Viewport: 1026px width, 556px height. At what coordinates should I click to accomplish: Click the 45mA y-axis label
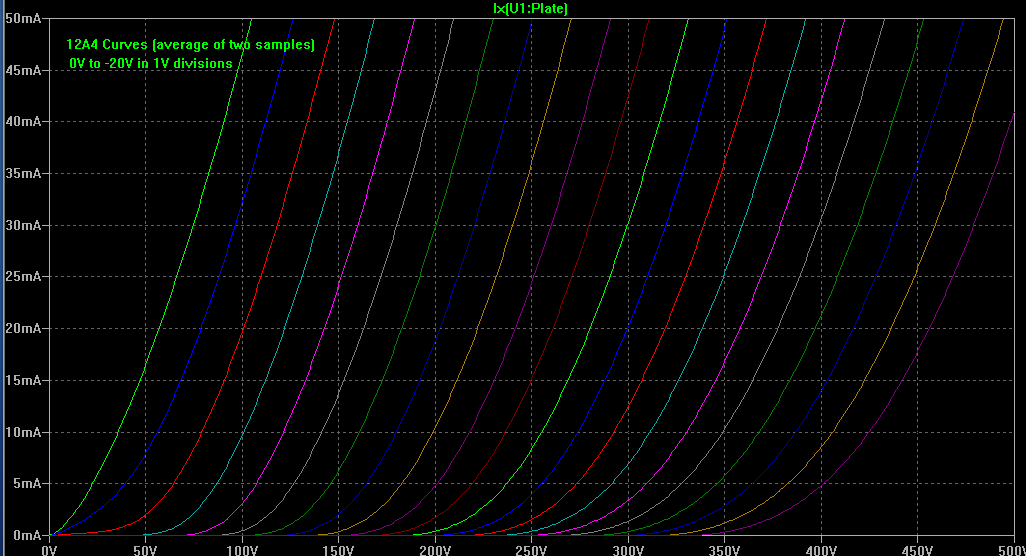point(23,70)
